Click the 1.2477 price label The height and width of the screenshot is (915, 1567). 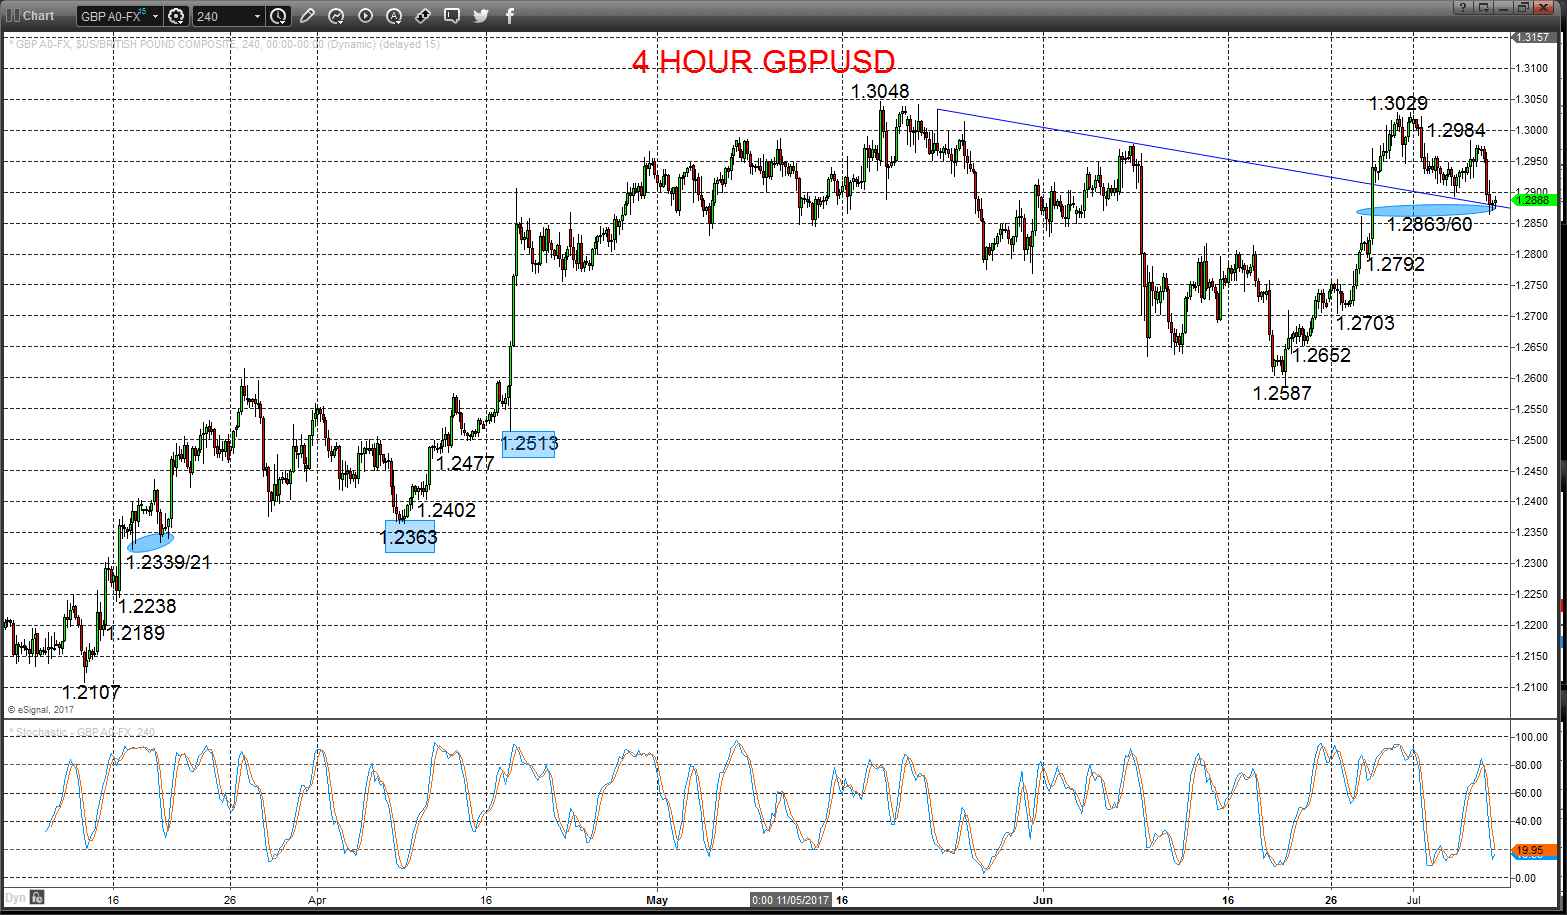(x=465, y=463)
